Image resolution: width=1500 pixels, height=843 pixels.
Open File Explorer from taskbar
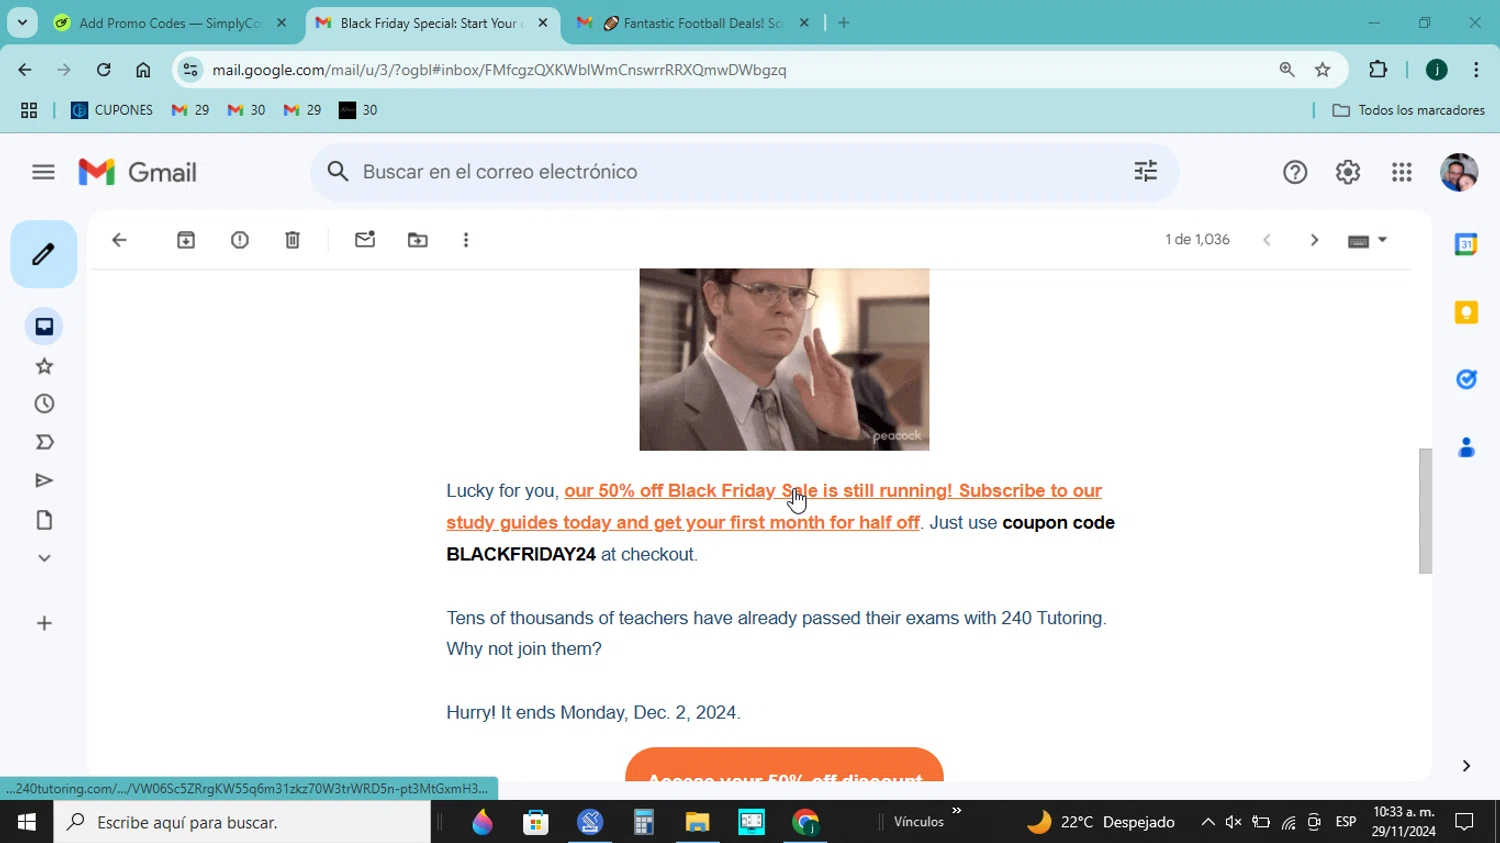(697, 822)
